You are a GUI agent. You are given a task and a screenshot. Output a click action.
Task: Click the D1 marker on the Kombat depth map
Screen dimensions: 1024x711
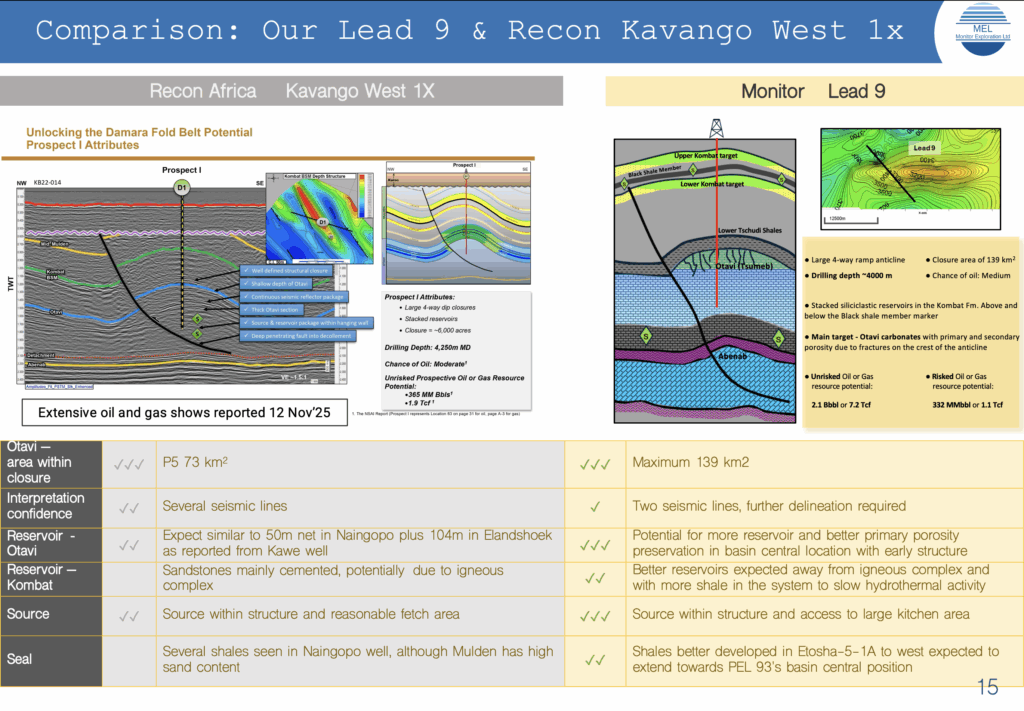322,221
